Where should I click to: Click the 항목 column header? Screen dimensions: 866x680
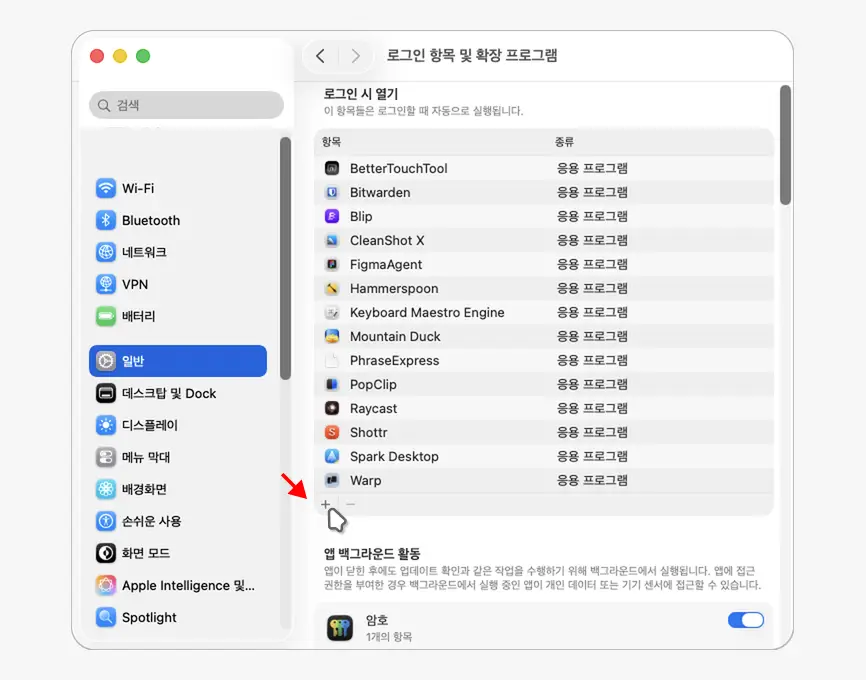click(331, 142)
